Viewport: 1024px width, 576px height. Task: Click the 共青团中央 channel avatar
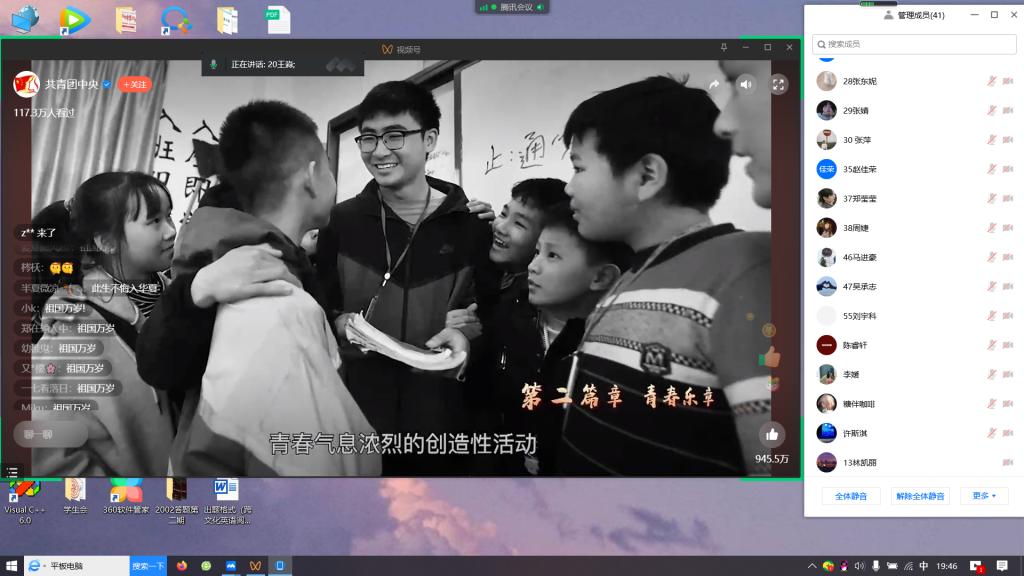point(26,85)
